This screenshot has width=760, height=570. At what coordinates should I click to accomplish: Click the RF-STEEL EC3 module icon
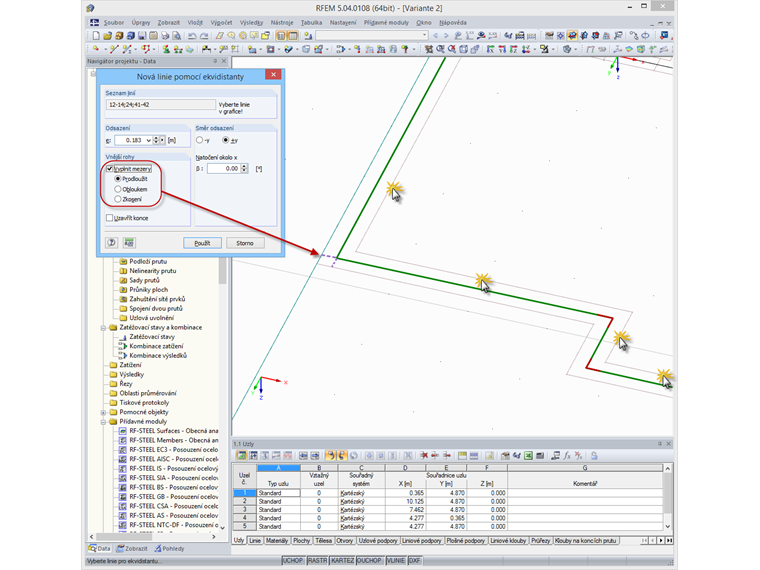pyautogui.click(x=123, y=450)
